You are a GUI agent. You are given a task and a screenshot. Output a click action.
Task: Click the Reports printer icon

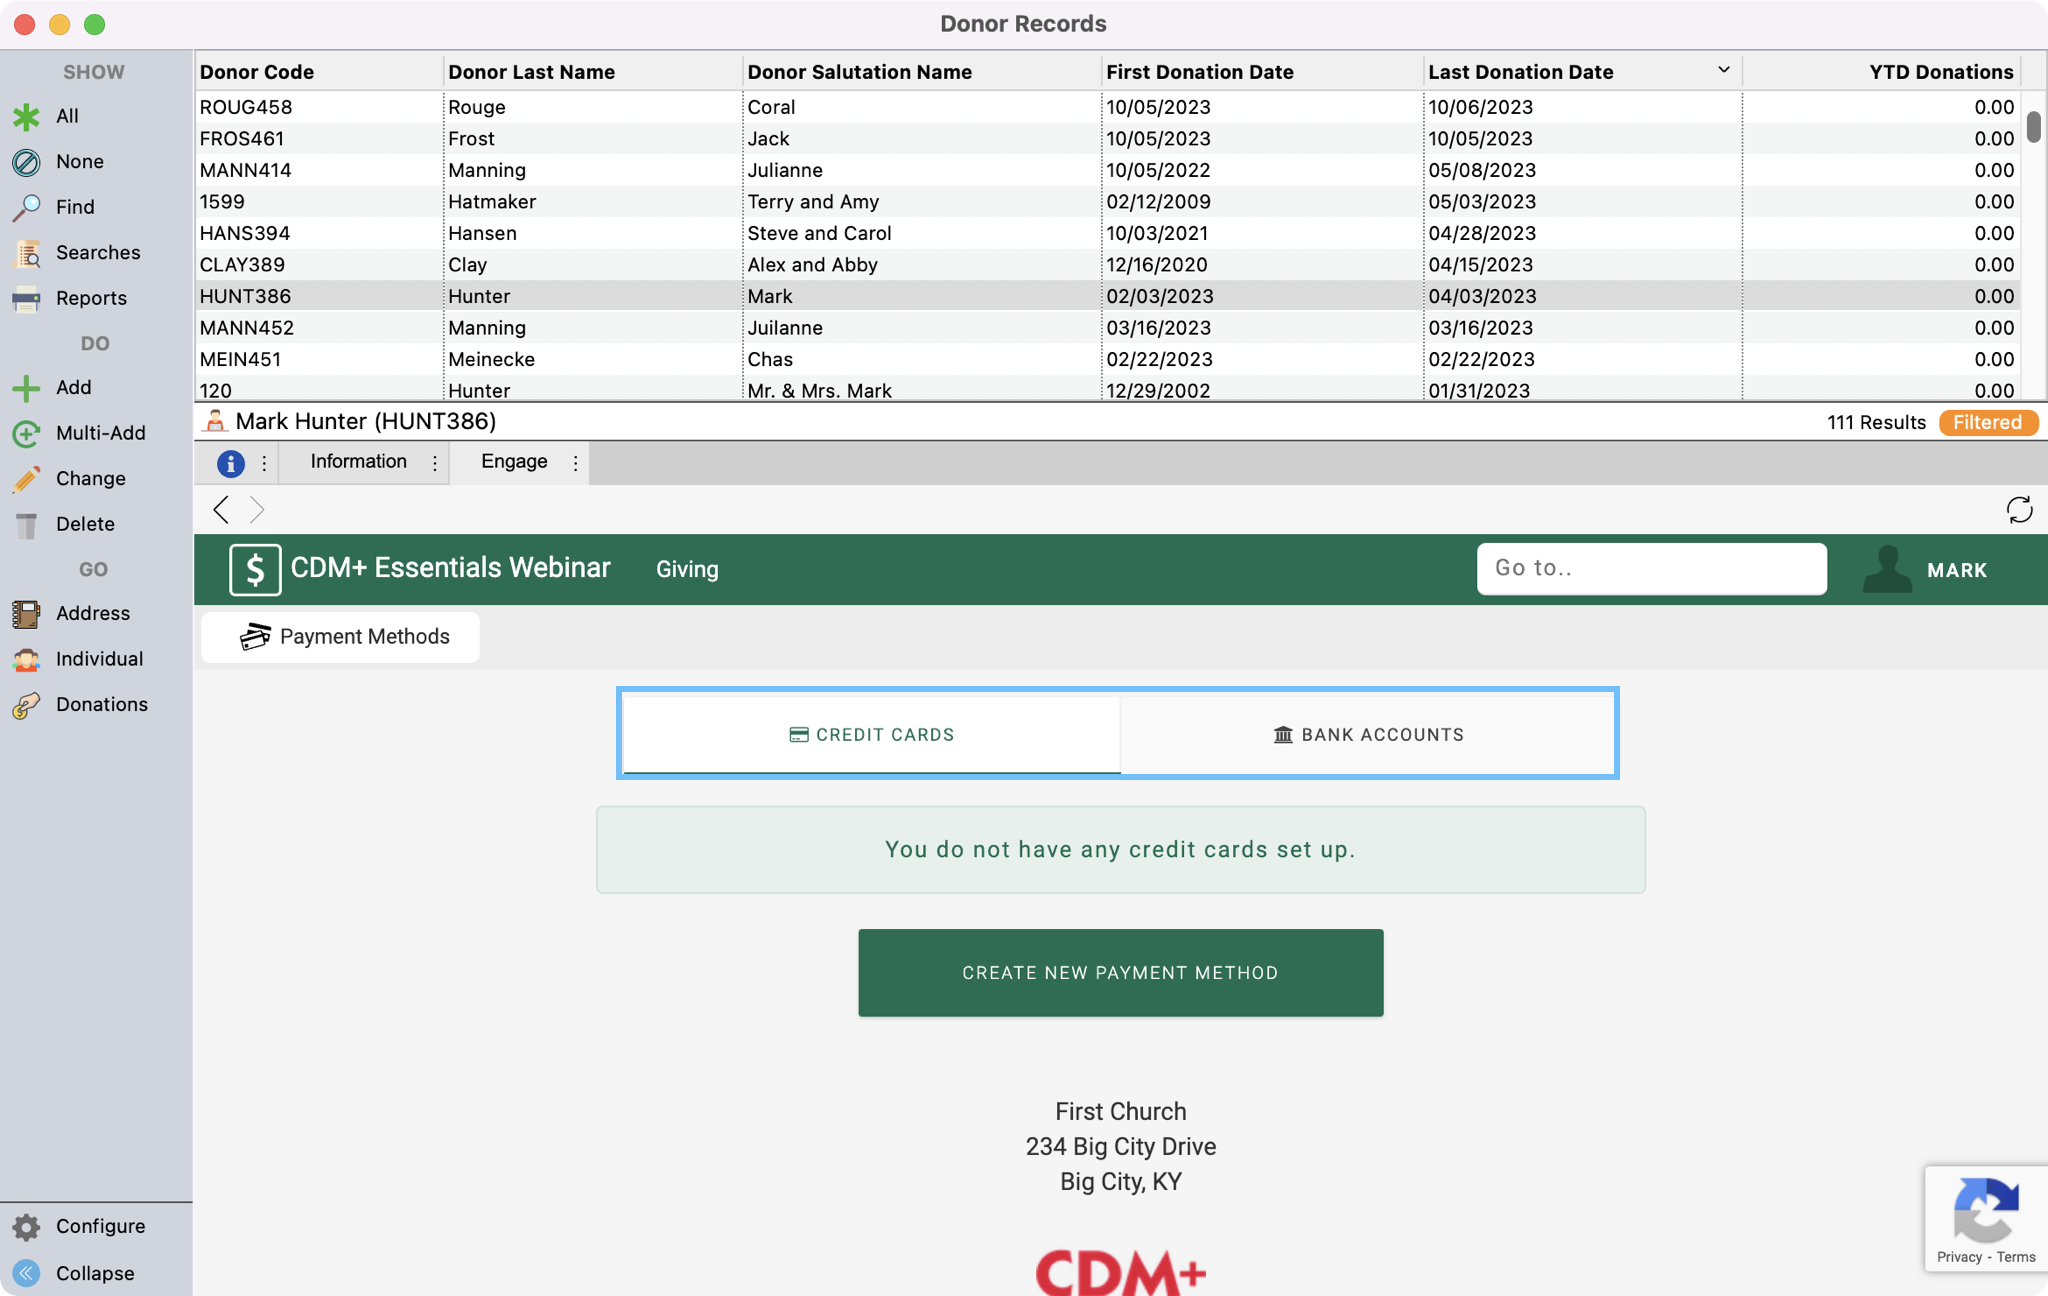(x=26, y=298)
